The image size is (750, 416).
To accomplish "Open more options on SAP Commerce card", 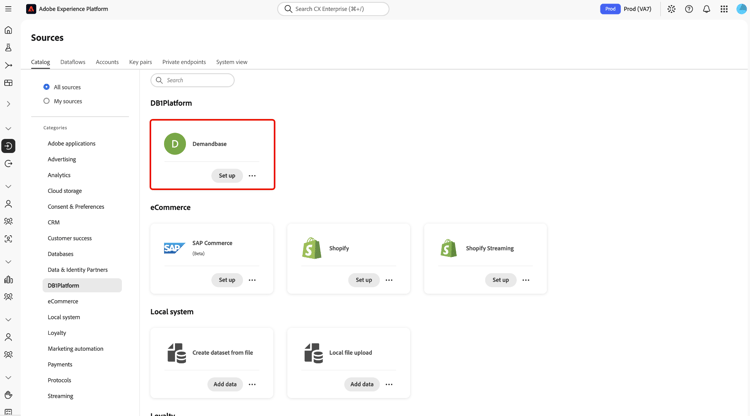I will click(252, 280).
